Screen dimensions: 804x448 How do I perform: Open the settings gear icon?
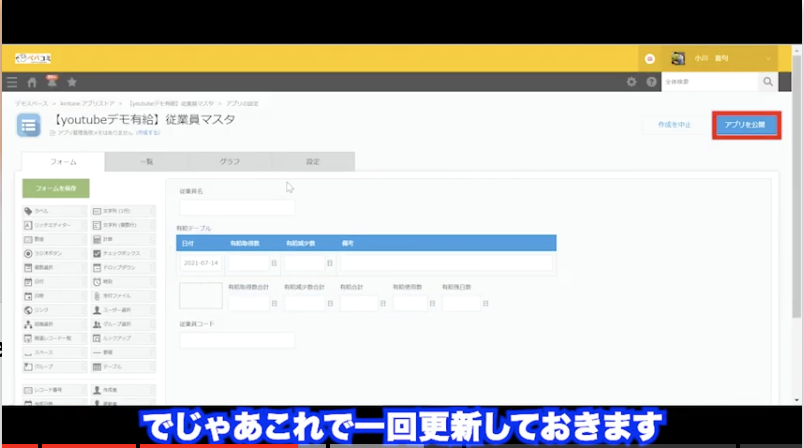[x=631, y=82]
